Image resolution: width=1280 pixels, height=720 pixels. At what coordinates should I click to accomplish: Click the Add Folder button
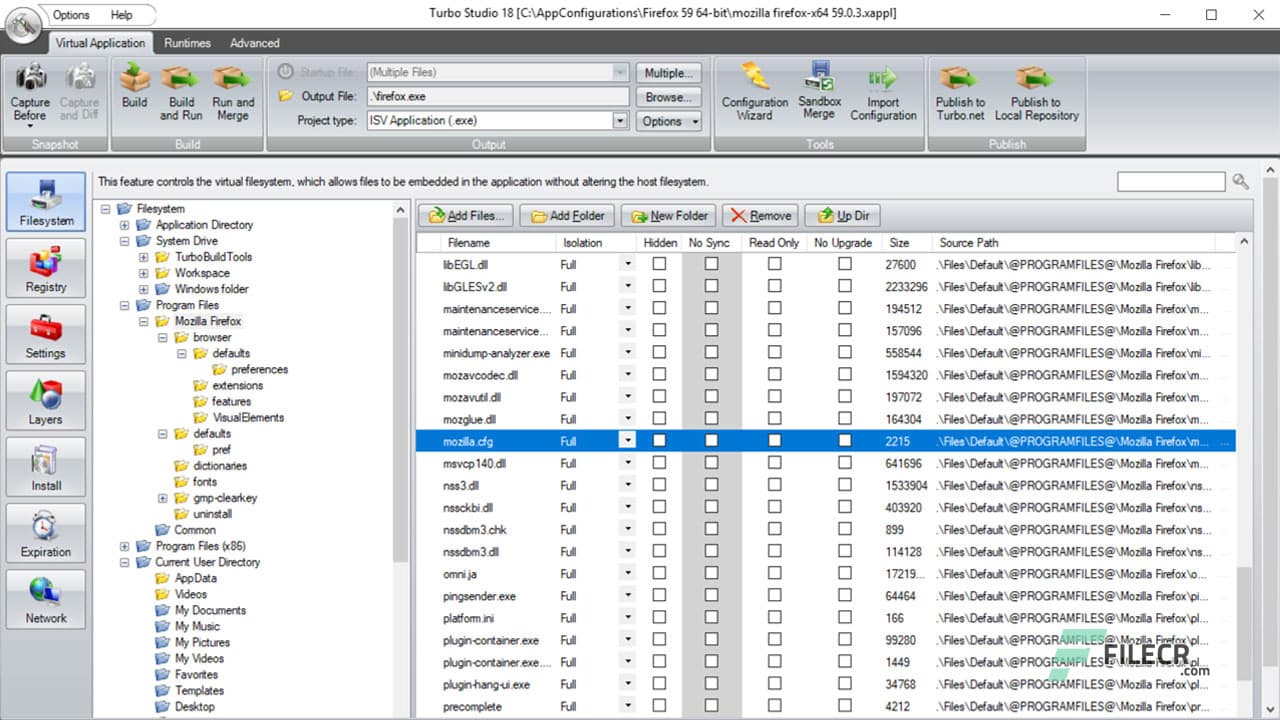point(566,215)
